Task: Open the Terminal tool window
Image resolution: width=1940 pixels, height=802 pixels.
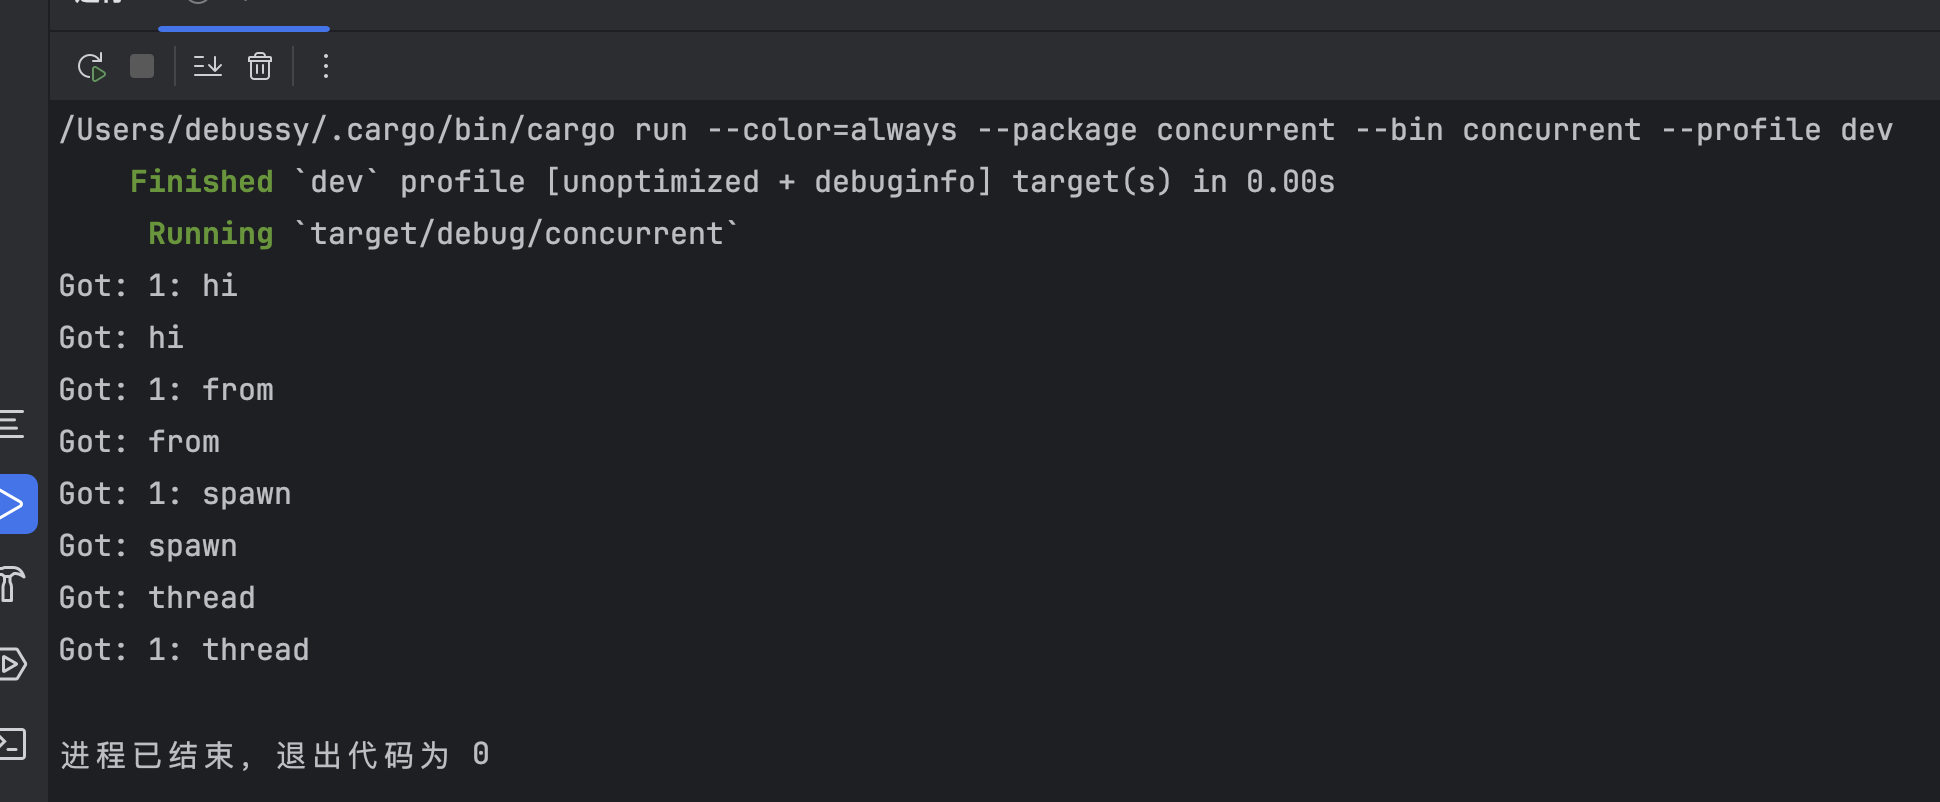Action: pos(12,744)
